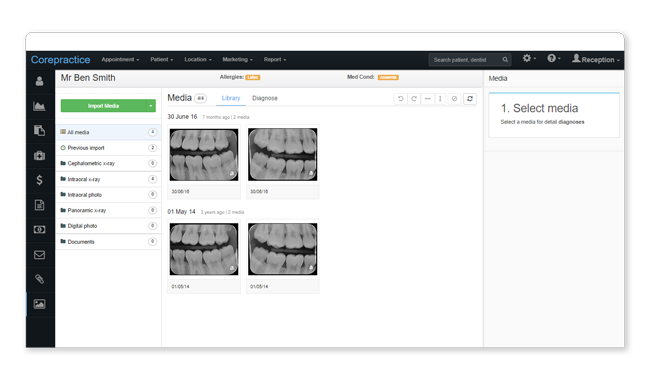Click the 01 May 14 date heading
The height and width of the screenshot is (380, 650).
[x=181, y=212]
